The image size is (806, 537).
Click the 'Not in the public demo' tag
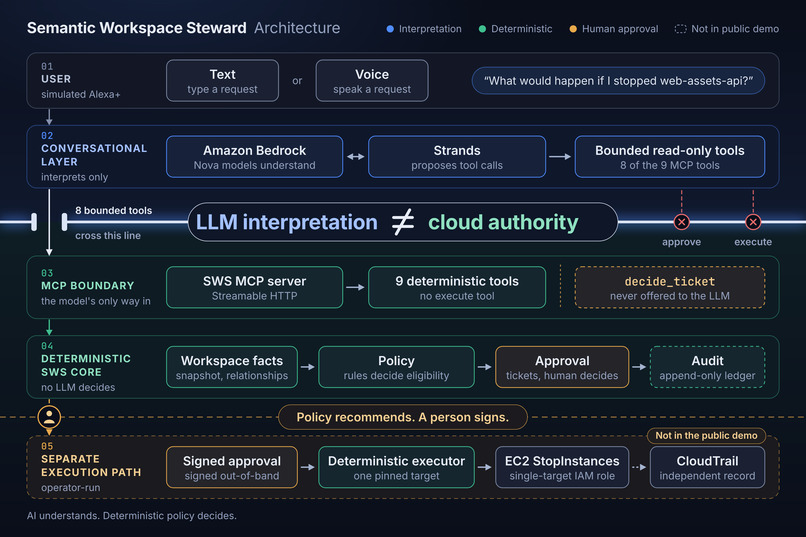coord(706,435)
